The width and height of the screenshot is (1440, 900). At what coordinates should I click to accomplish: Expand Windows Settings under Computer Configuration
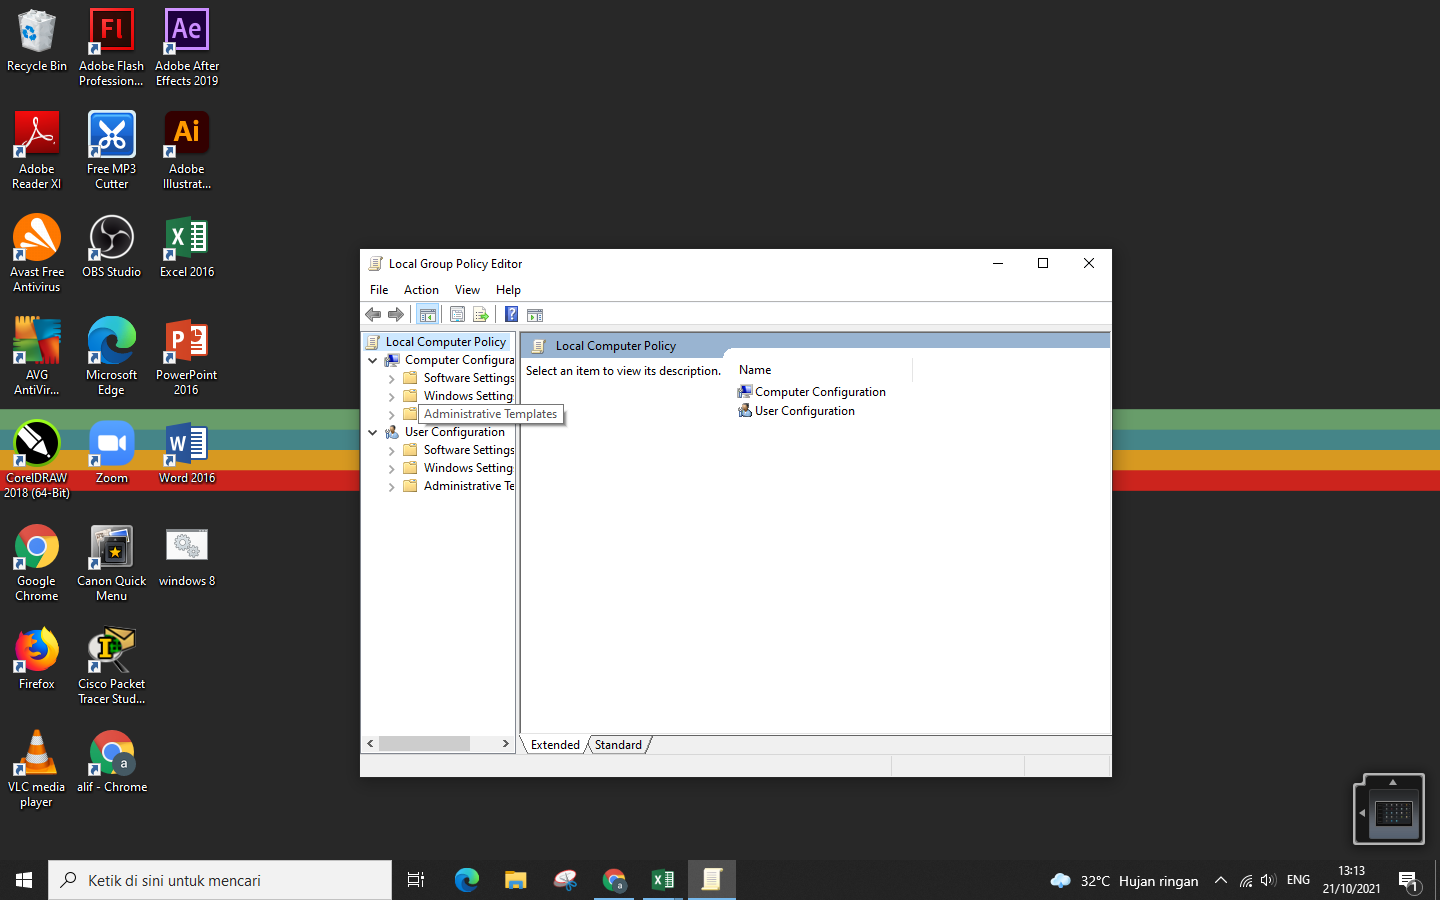[x=391, y=397]
